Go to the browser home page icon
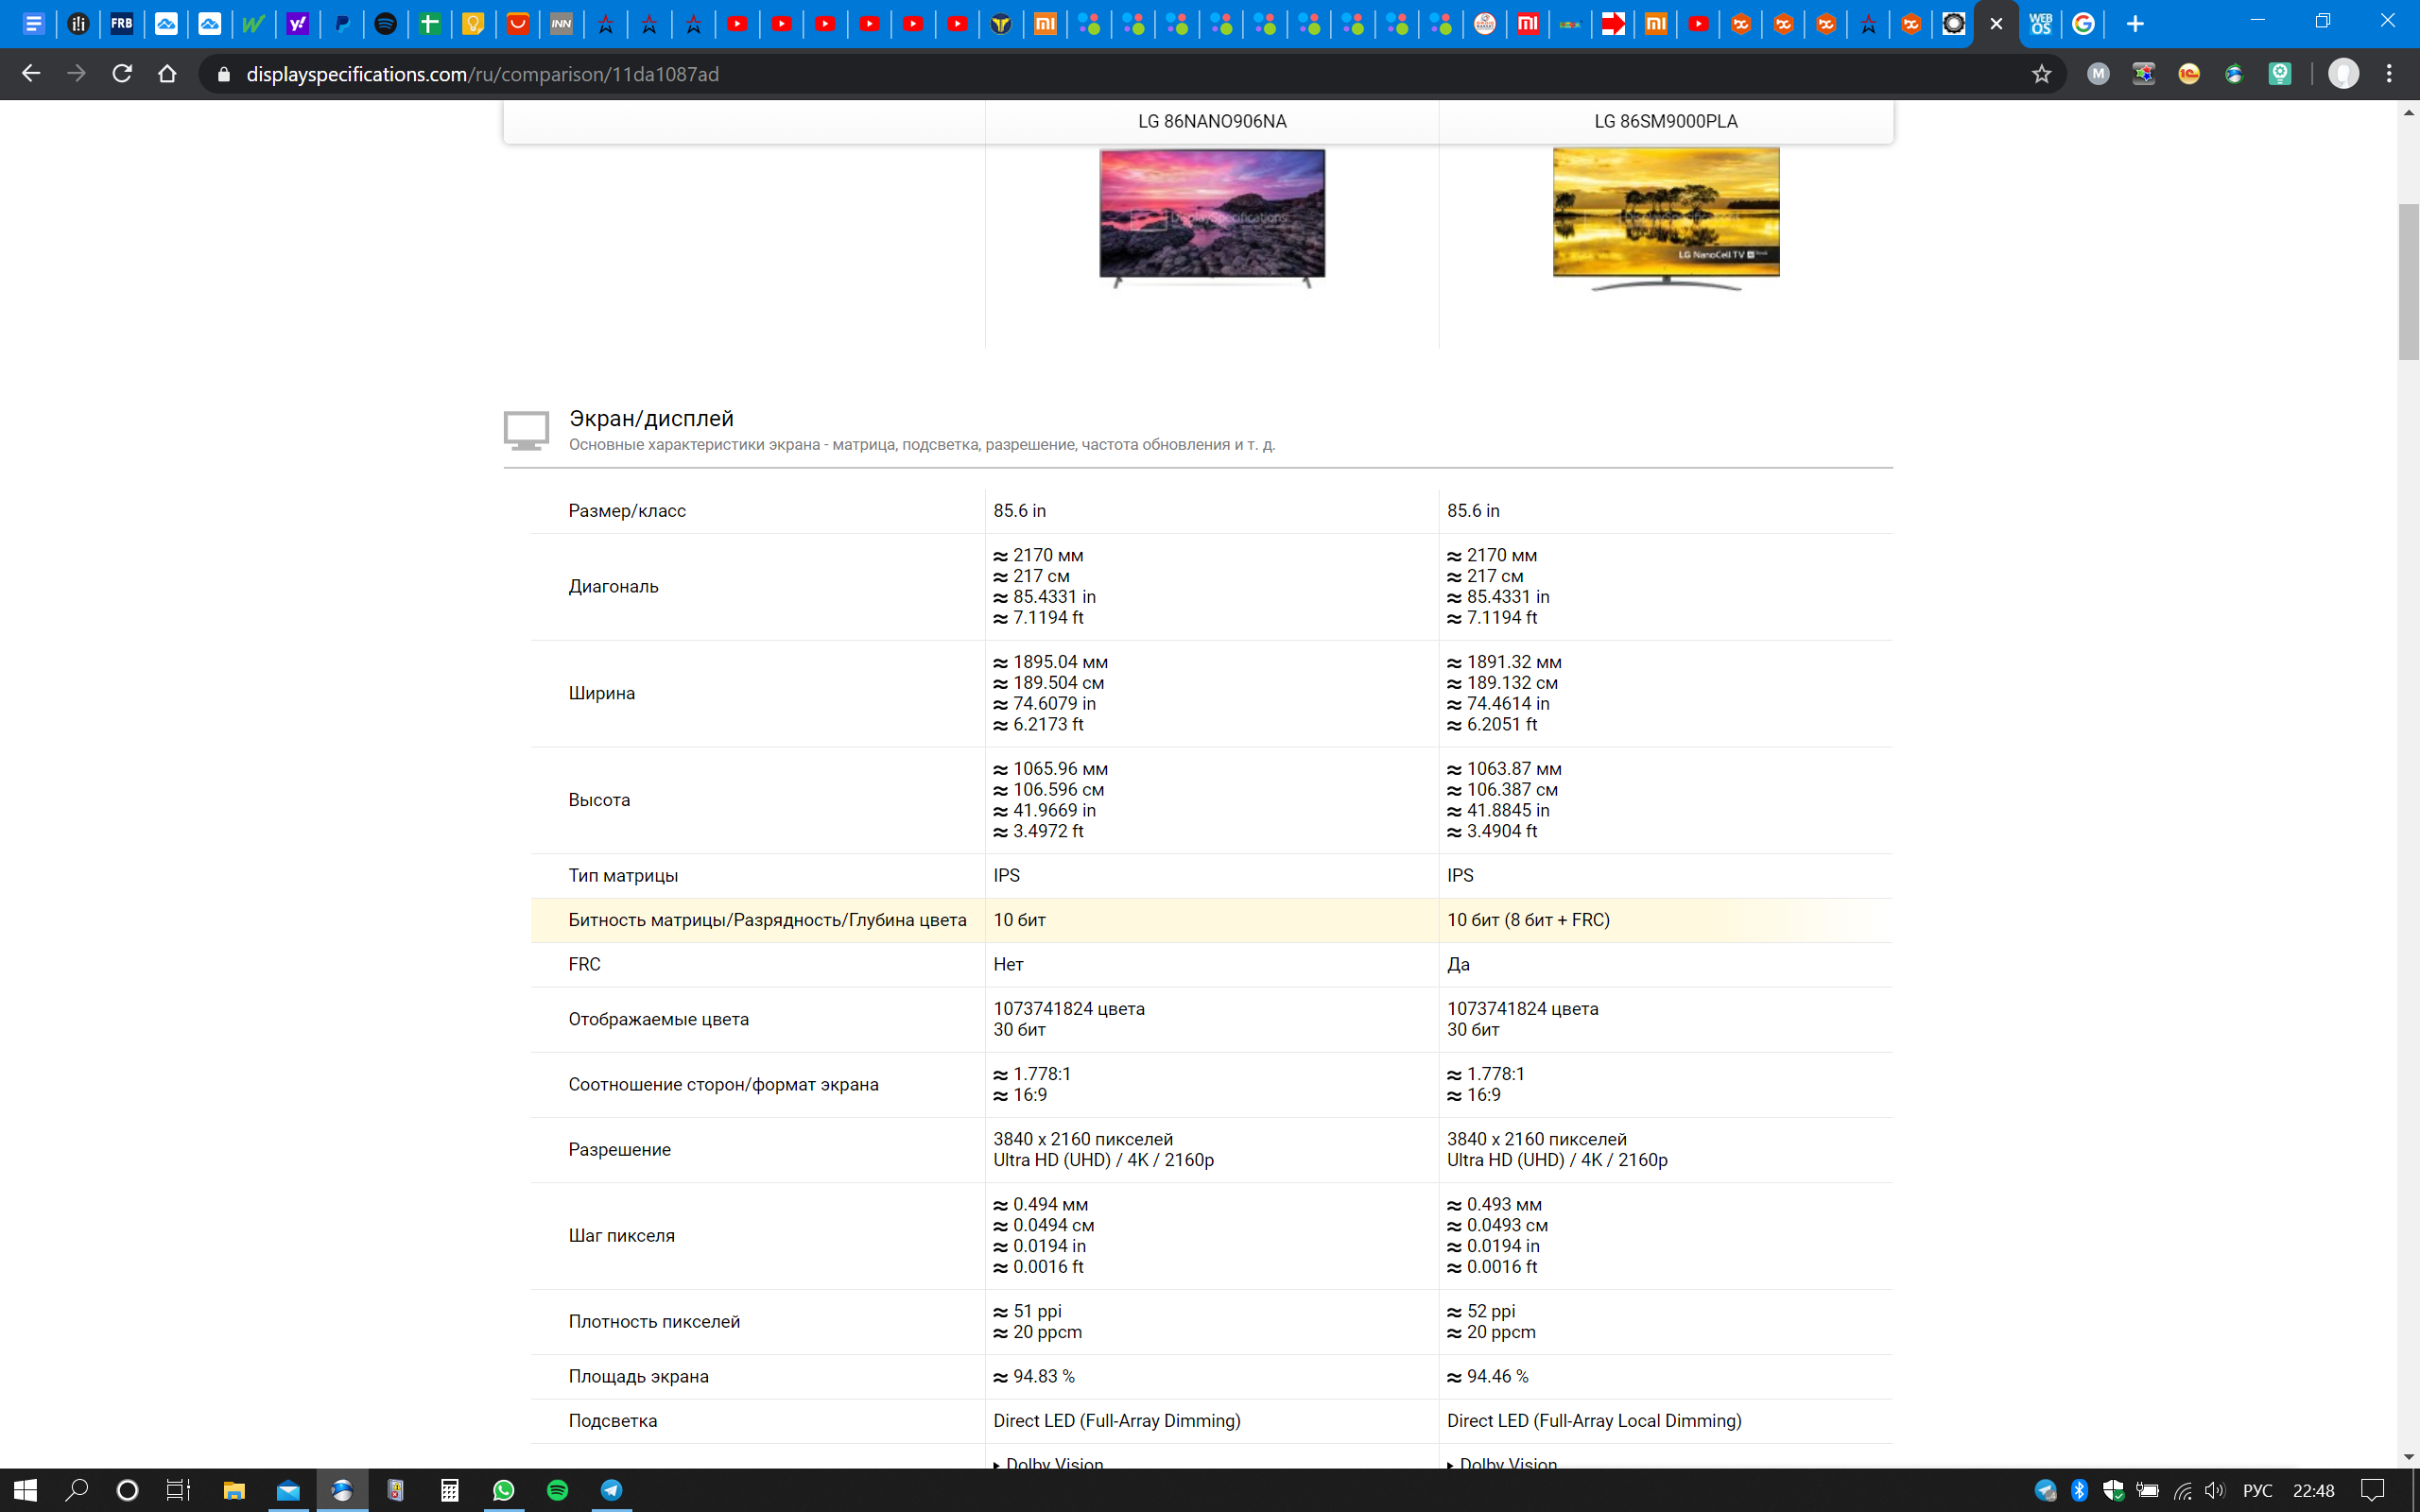Viewport: 2420px width, 1512px height. 167,74
